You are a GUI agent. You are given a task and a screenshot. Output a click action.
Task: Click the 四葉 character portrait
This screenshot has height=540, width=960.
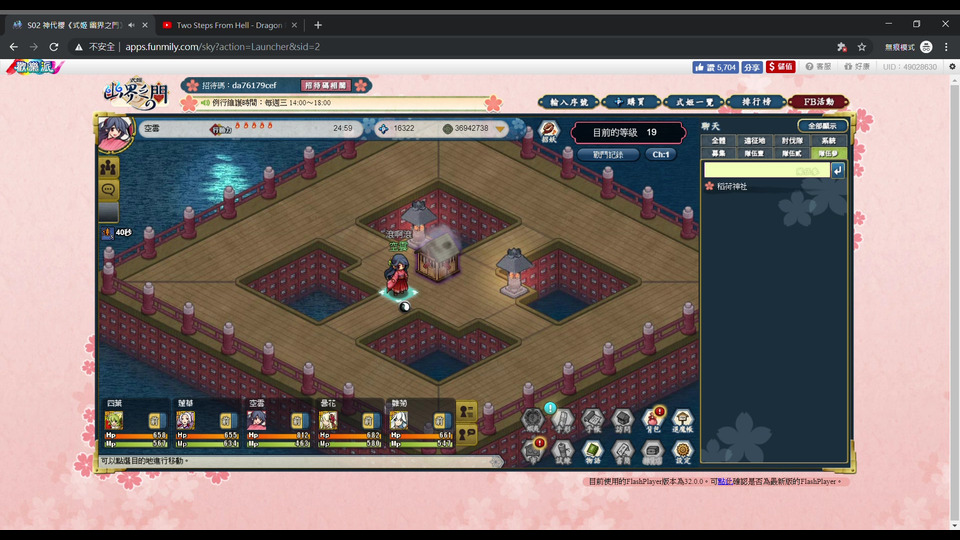click(x=114, y=421)
